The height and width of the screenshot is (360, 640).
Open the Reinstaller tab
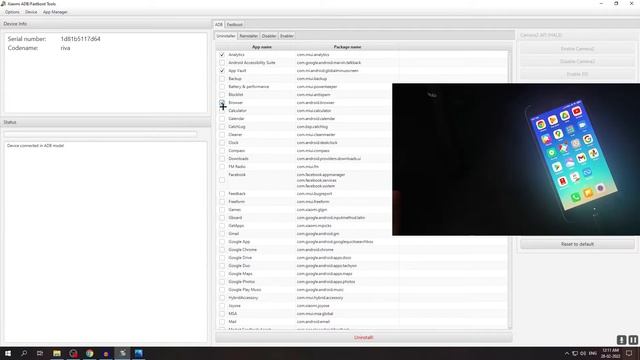(249, 36)
